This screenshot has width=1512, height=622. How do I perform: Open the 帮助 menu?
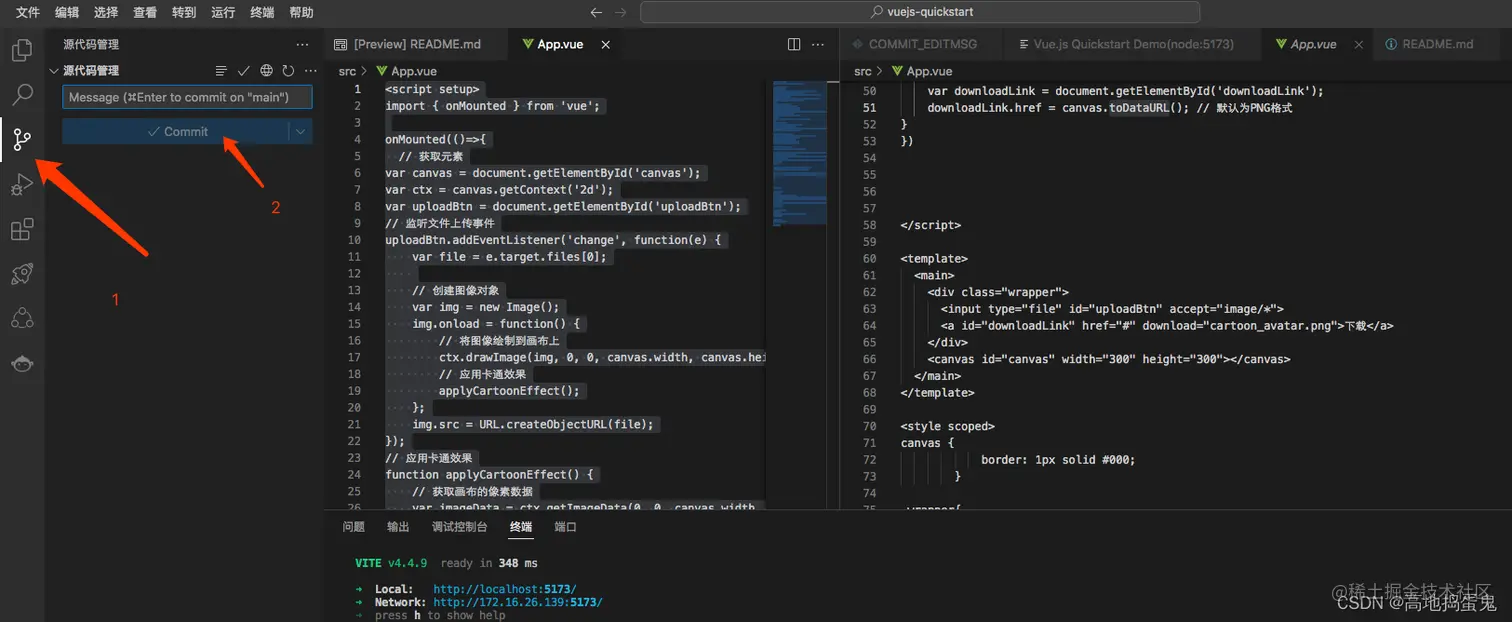point(301,12)
